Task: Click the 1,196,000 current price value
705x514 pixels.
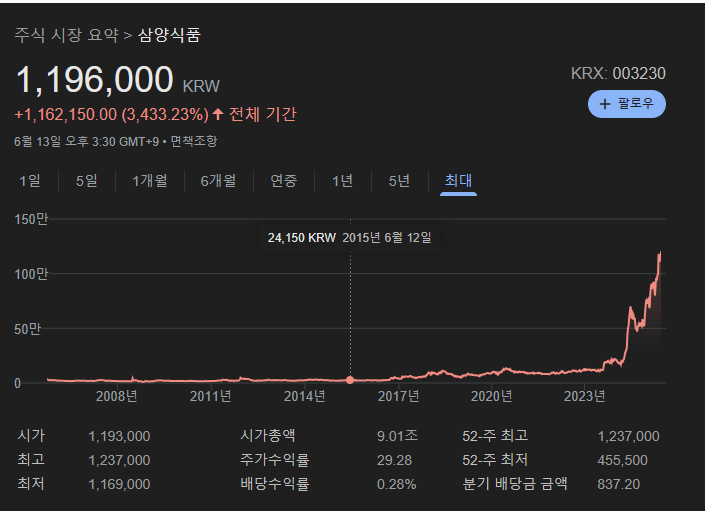Action: coord(94,80)
